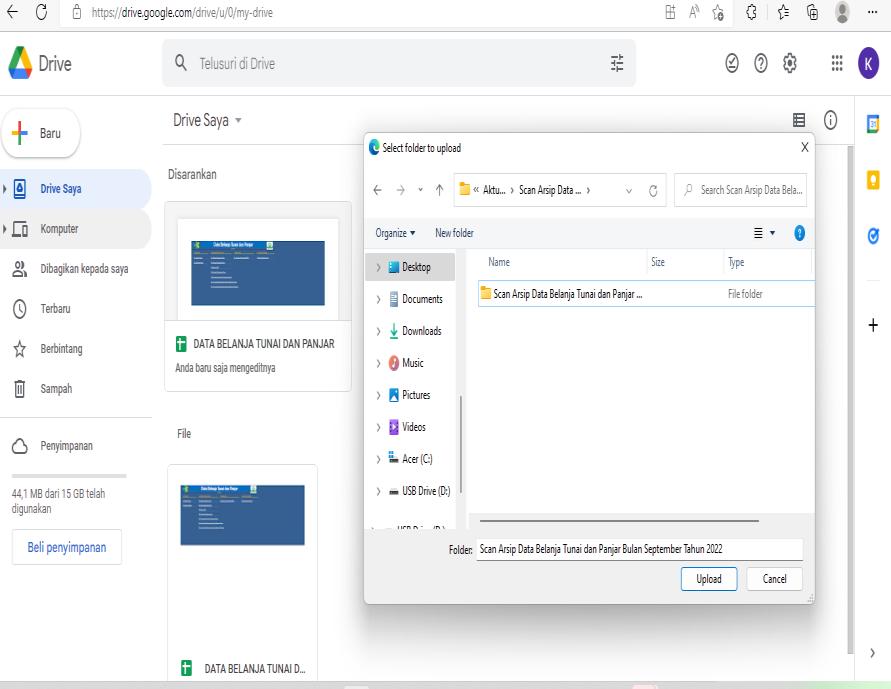Open browser settings and more menu

pos(872,12)
